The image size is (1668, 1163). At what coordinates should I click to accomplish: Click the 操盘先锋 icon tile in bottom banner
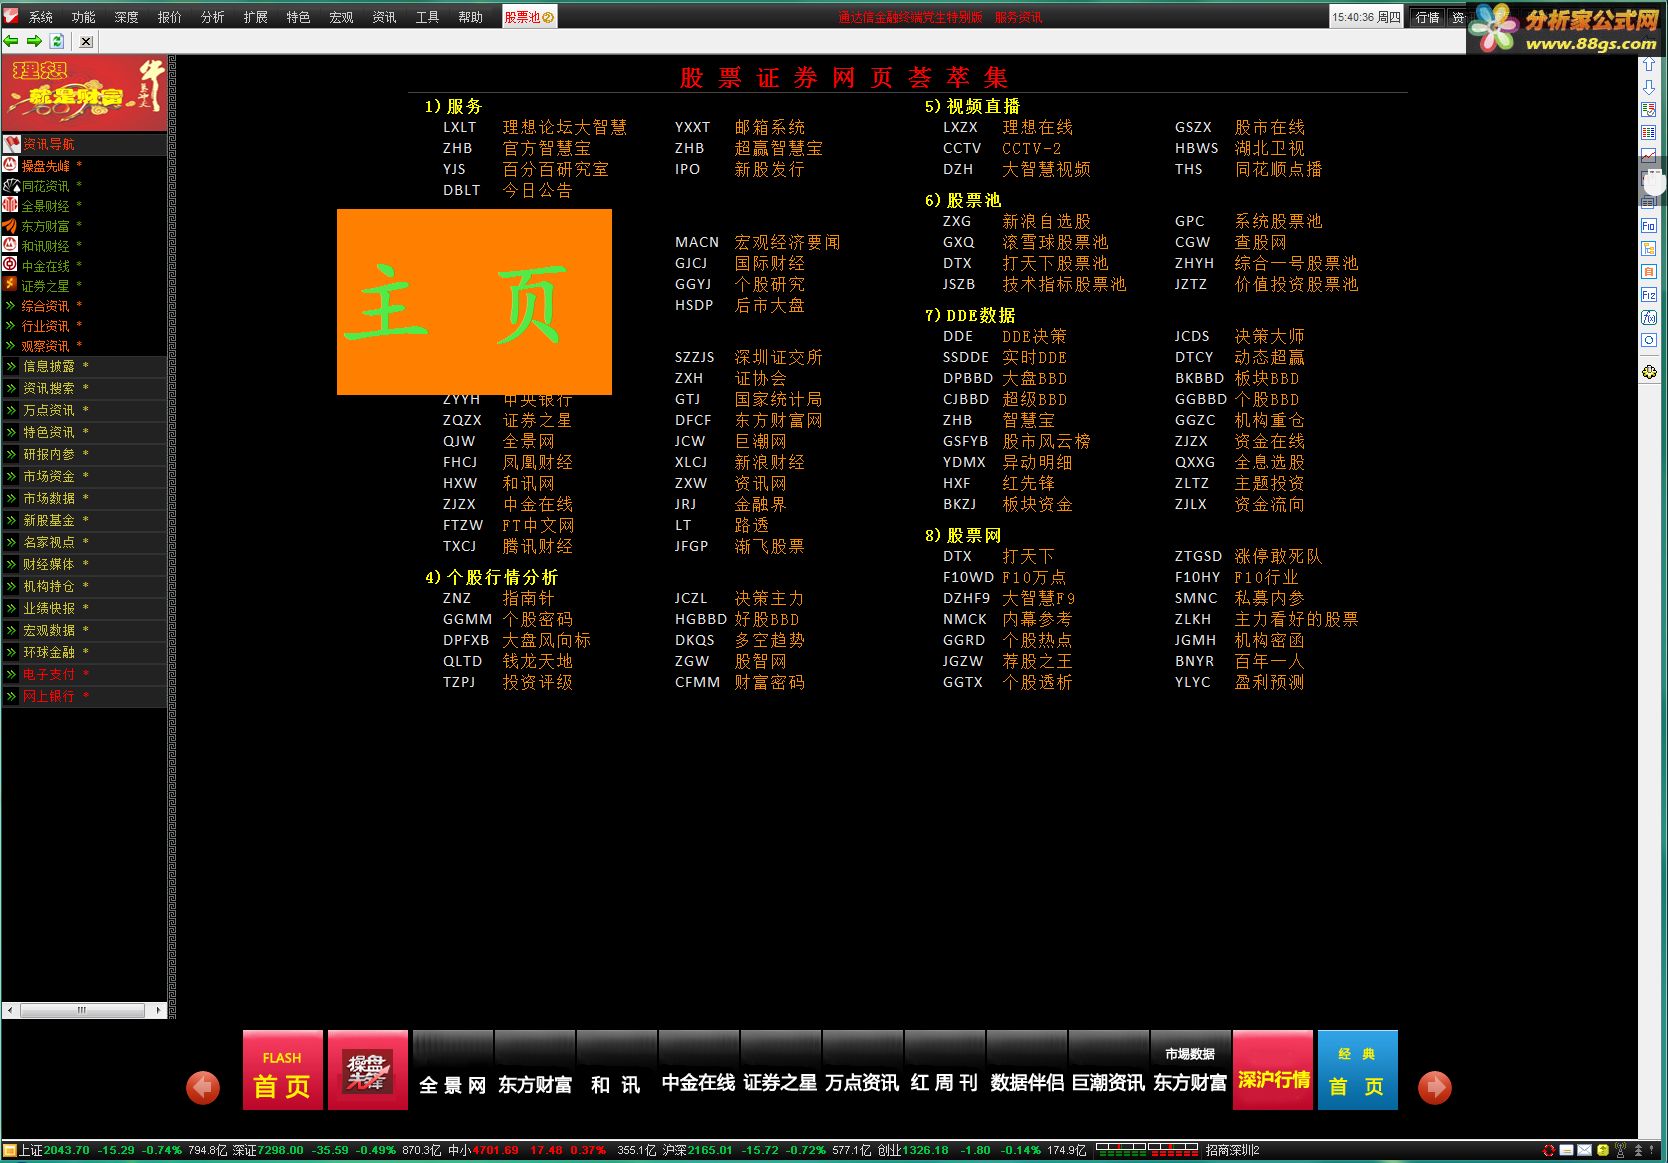(x=368, y=1070)
